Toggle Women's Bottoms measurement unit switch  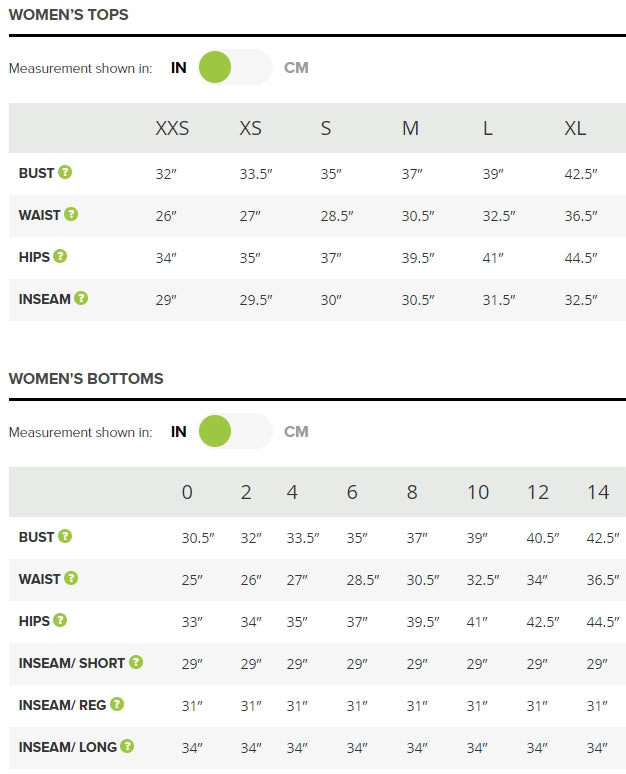(x=235, y=431)
